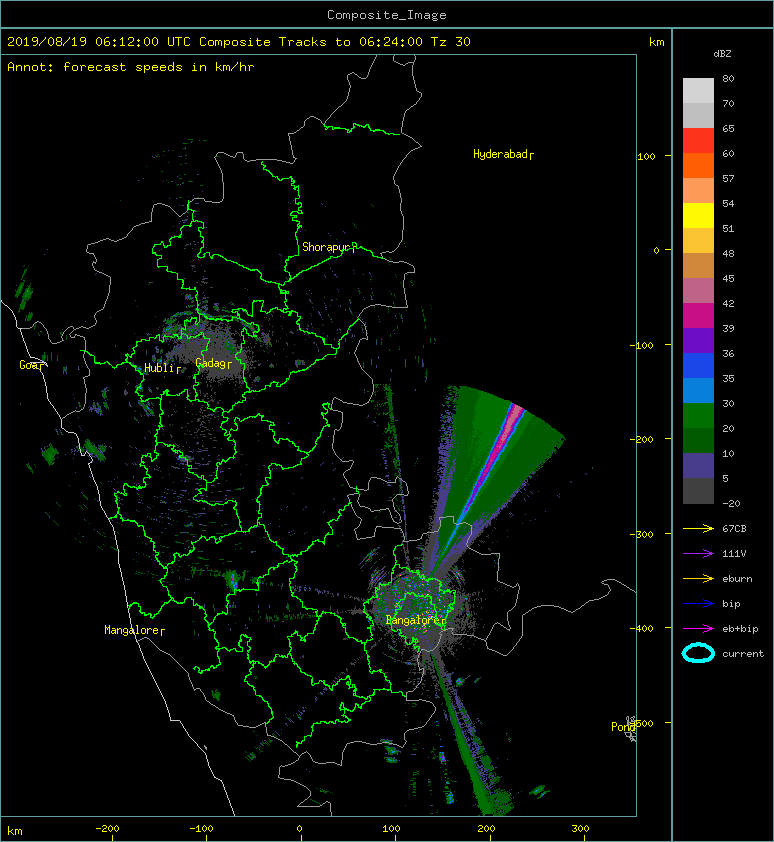Click the 111V purple arrow legend icon

pyautogui.click(x=698, y=554)
